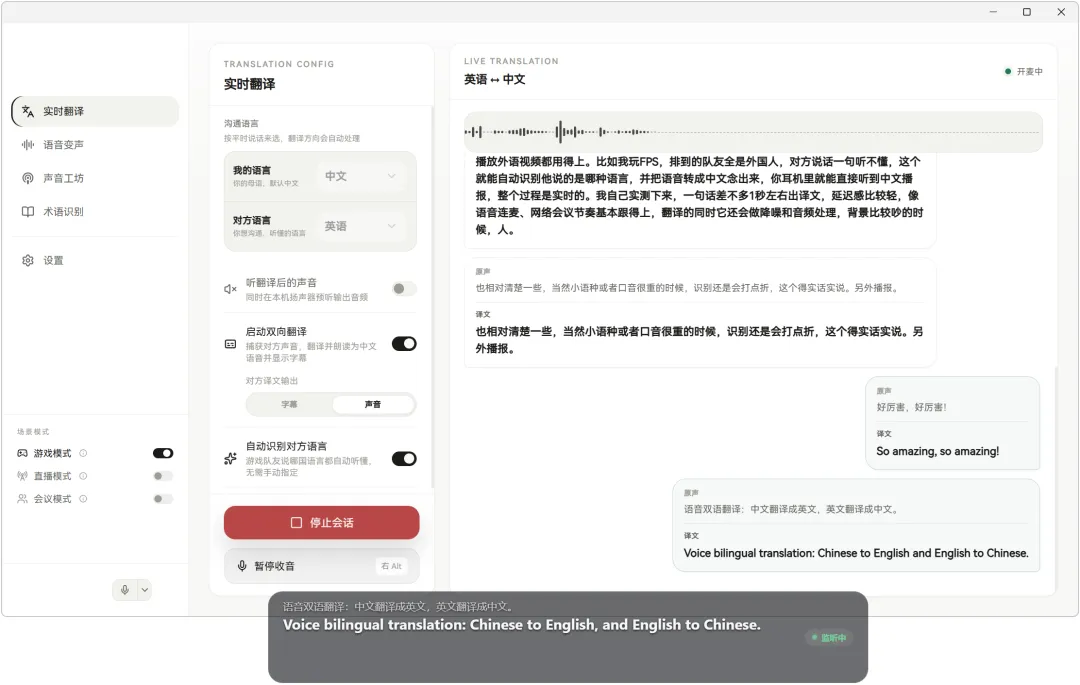Click the 好厉害，好厉害！ original text
The image size is (1080, 685).
coord(911,408)
